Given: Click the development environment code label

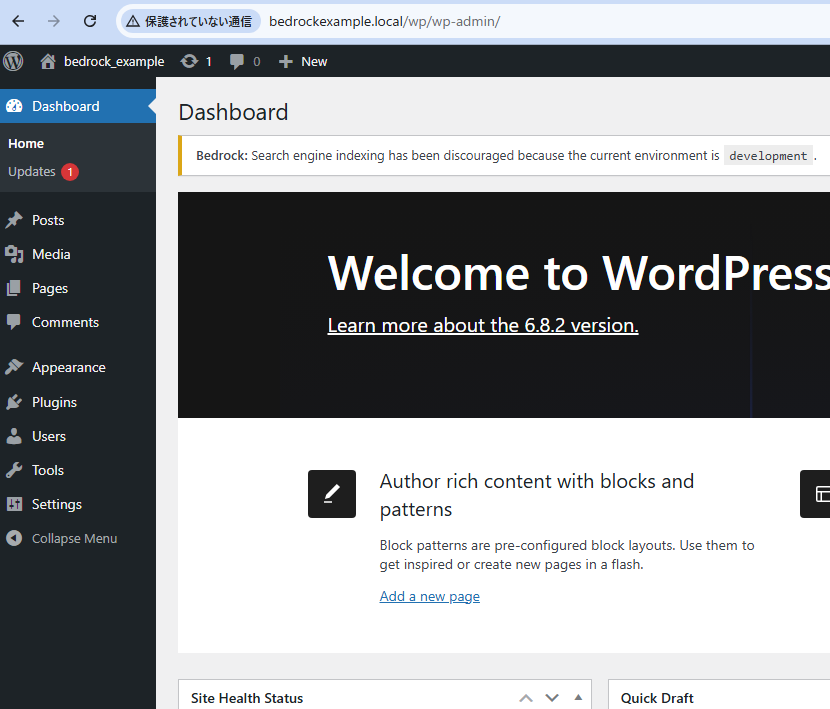Looking at the screenshot, I should click(x=768, y=156).
